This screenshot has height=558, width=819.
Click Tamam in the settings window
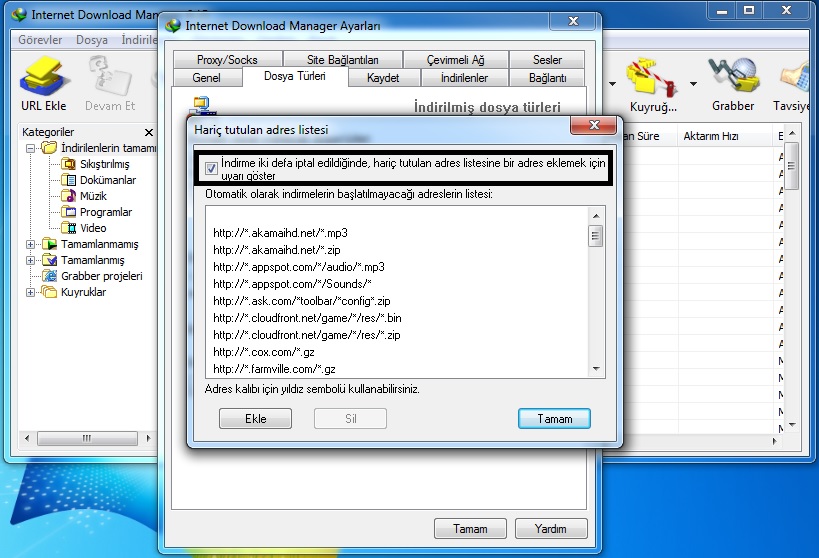pos(470,529)
